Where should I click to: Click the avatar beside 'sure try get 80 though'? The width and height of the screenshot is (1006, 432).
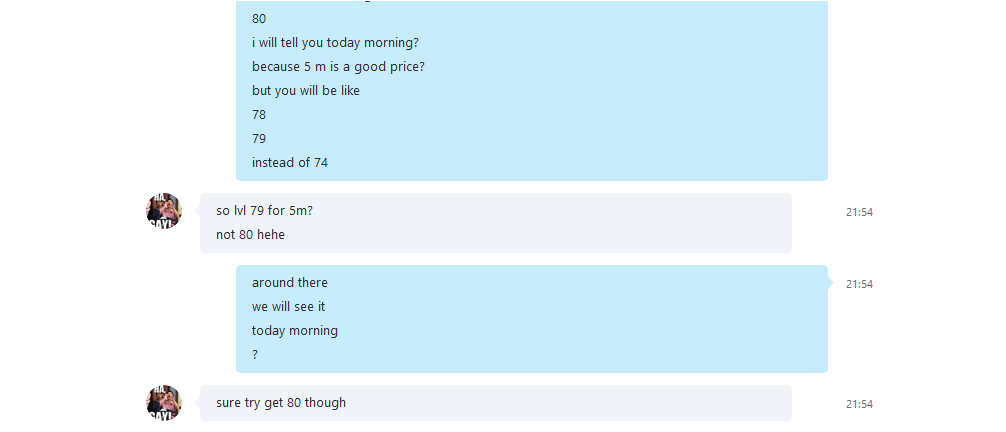coord(164,402)
